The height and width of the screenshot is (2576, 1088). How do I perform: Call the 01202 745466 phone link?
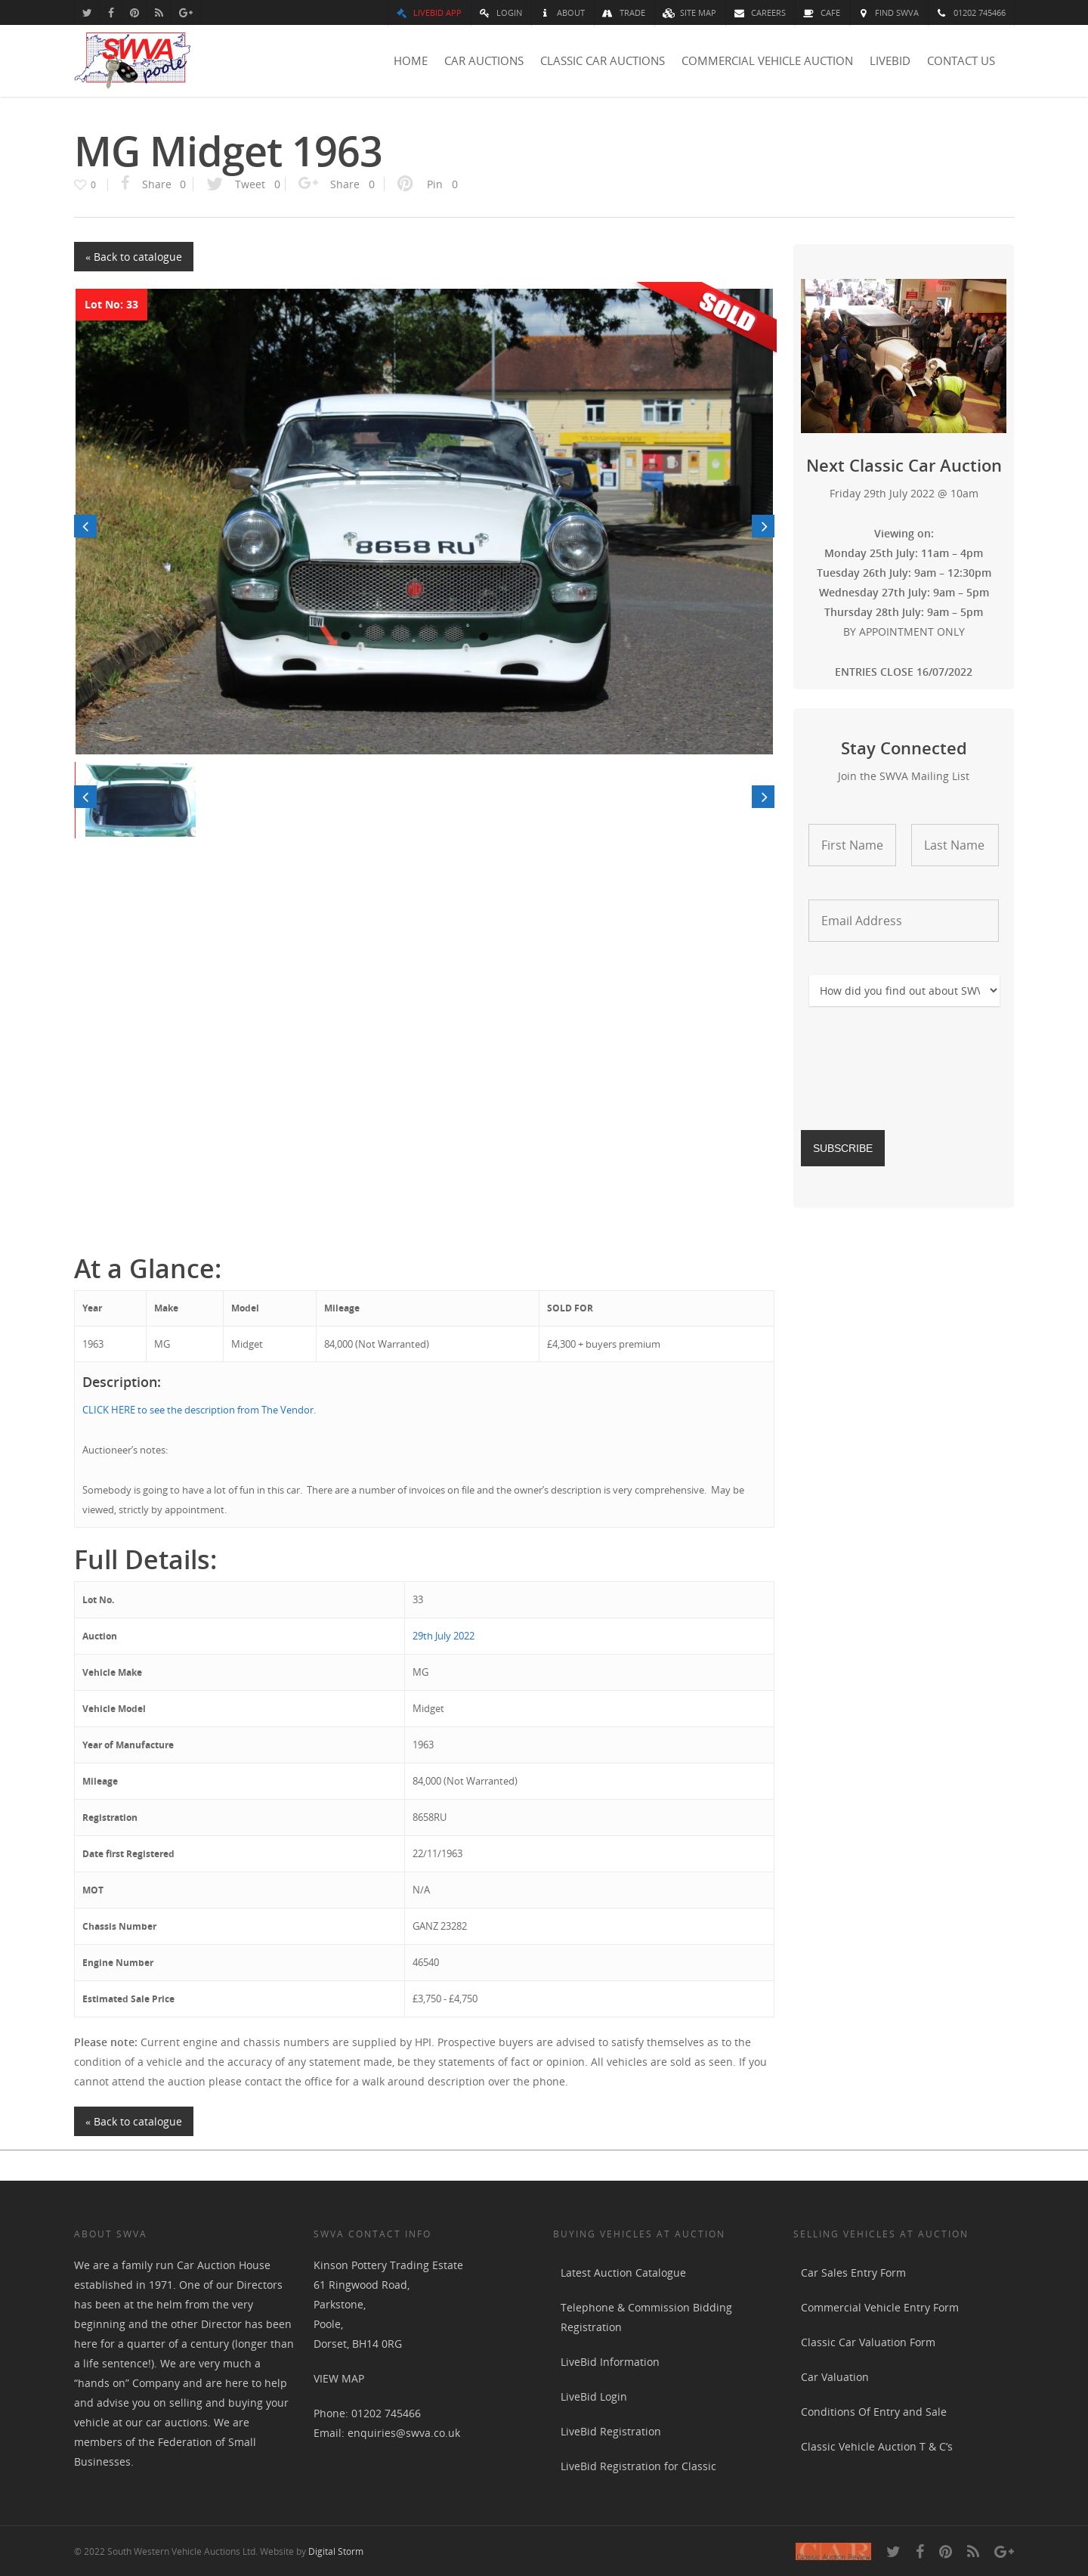pyautogui.click(x=972, y=13)
